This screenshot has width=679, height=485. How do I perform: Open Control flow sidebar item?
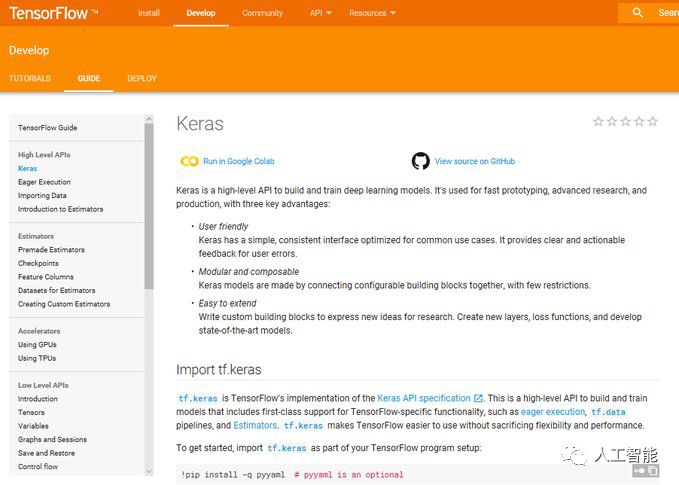pos(38,466)
